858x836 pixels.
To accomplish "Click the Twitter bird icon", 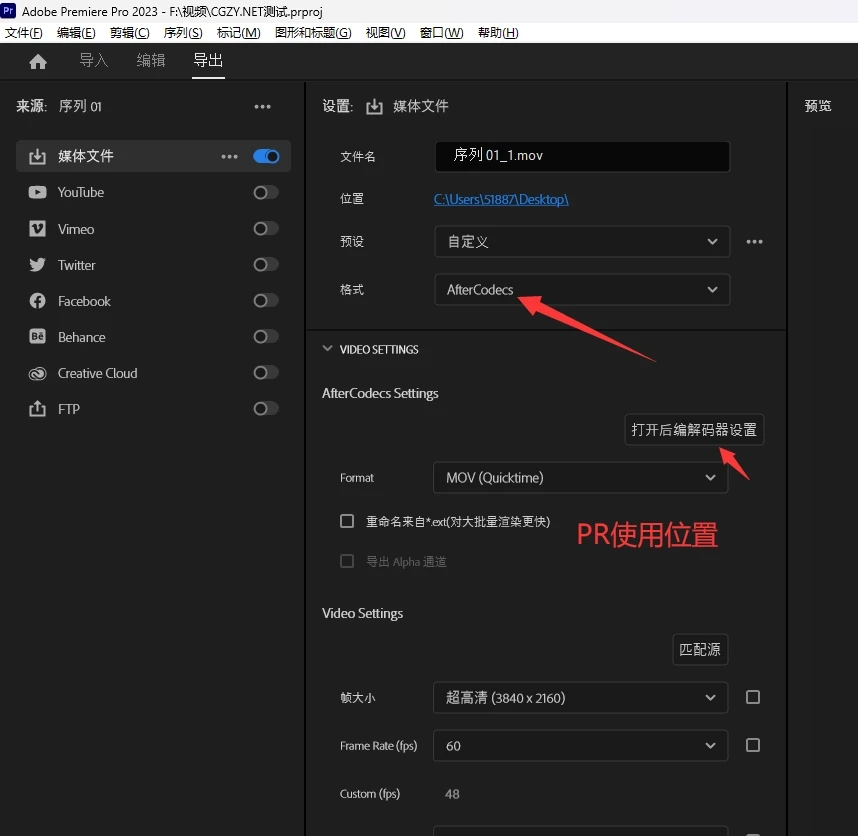I will [37, 265].
